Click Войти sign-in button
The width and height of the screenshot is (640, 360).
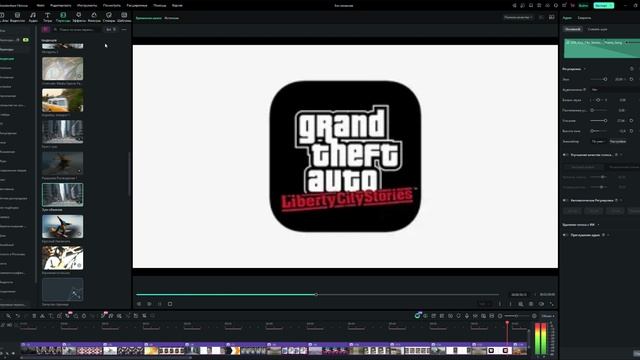584,5
